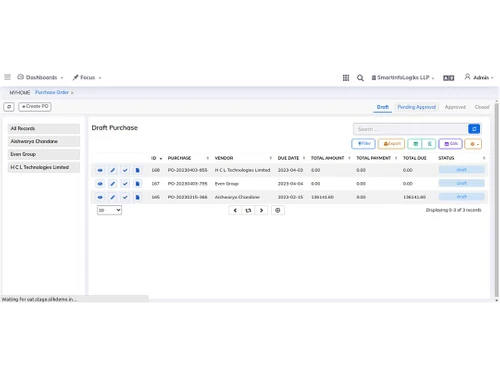Select Even Group in sidebar

pyautogui.click(x=44, y=154)
